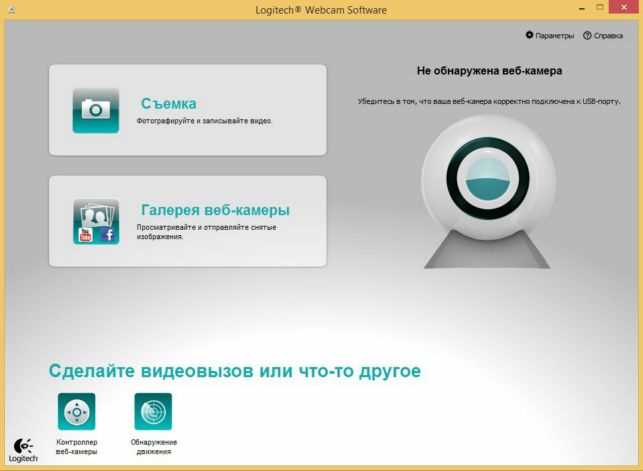Launch the Контроллер веб-камеры icon

point(77,411)
